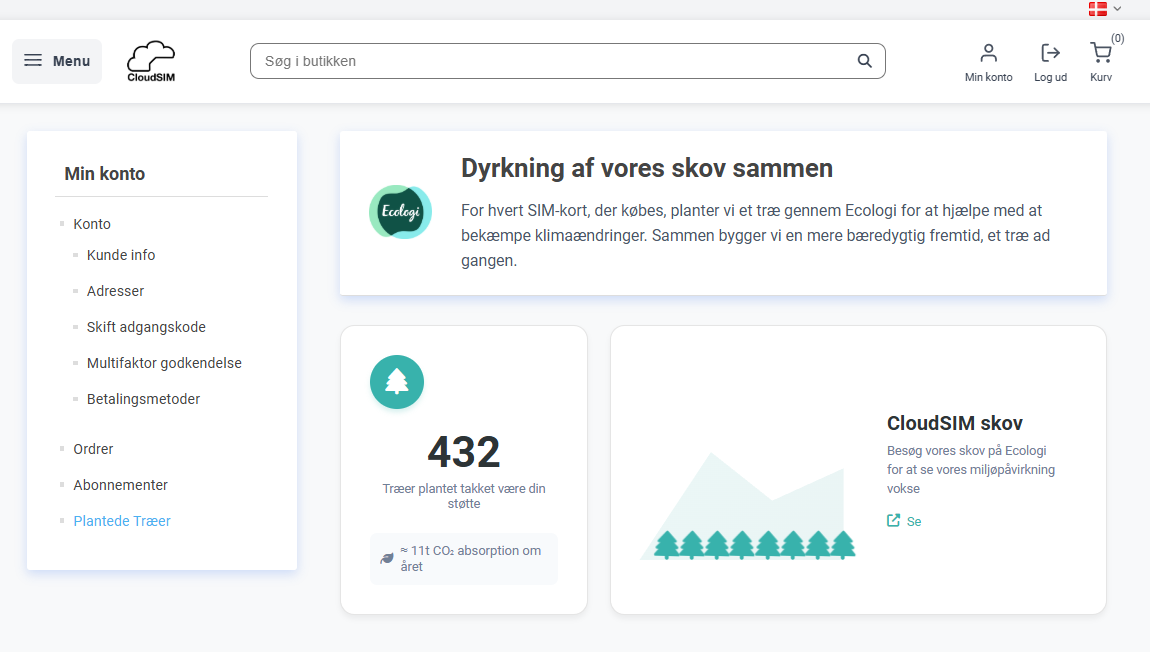Click the magnifying glass search icon
The width and height of the screenshot is (1150, 652).
[x=865, y=61]
